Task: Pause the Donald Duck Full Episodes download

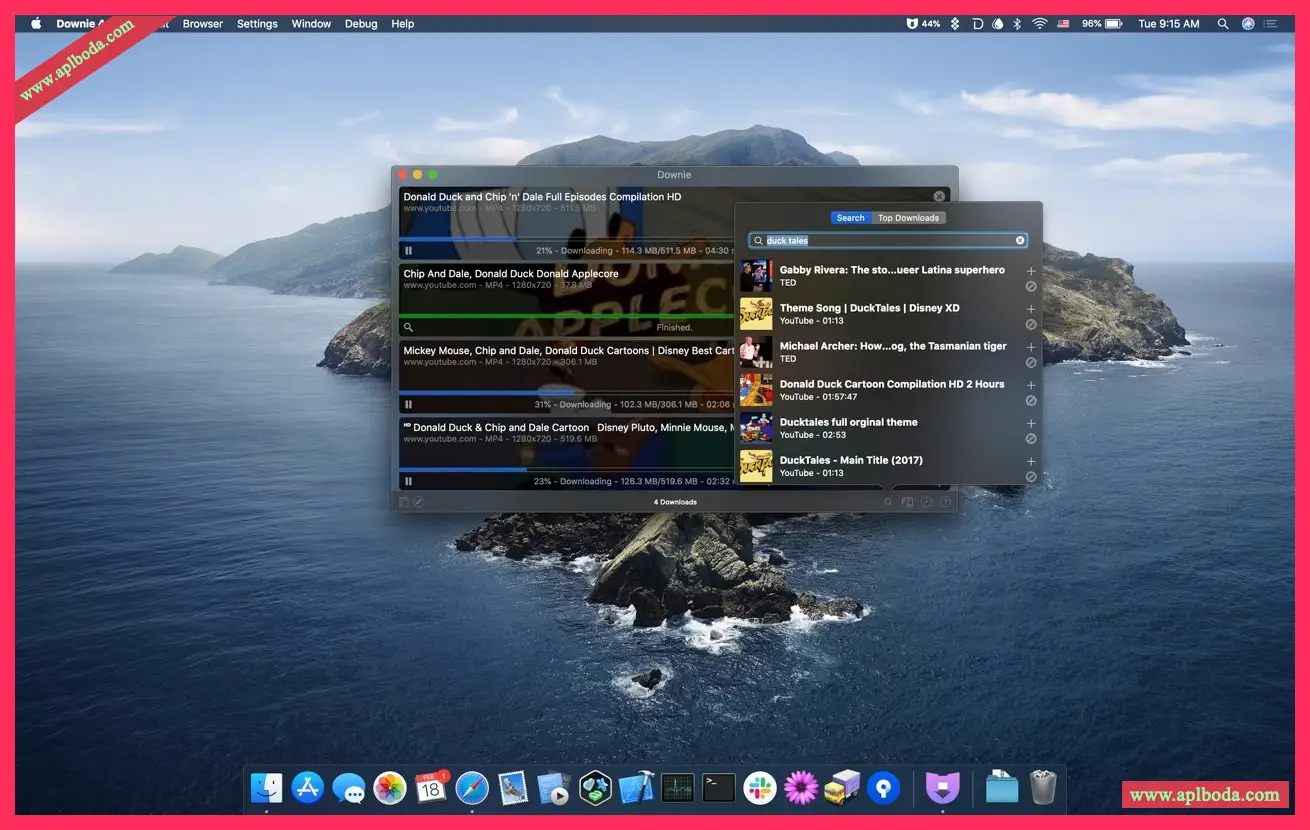Action: pos(408,251)
